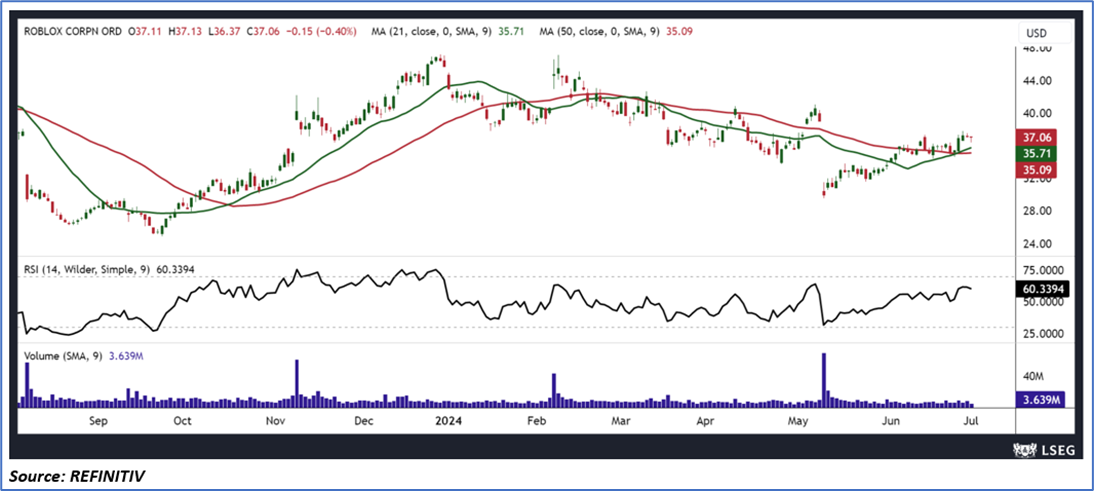Click the Nov label on the time axis
Image resolution: width=1094 pixels, height=491 pixels.
277,421
